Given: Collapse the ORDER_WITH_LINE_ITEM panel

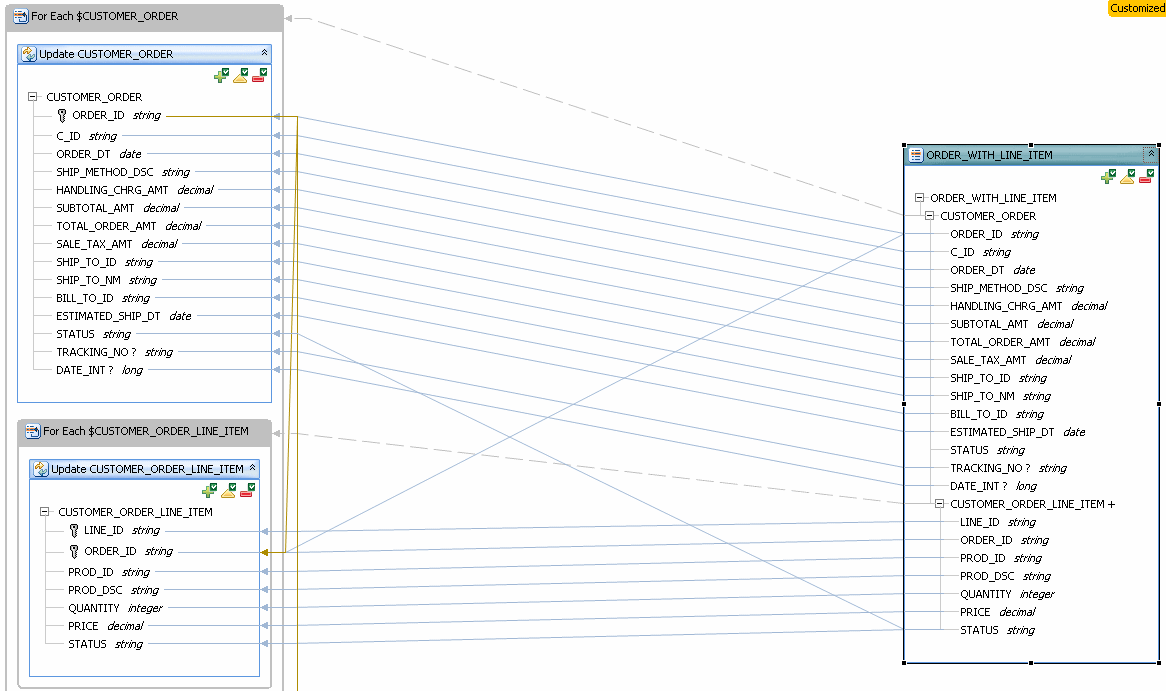Looking at the screenshot, I should point(1150,154).
